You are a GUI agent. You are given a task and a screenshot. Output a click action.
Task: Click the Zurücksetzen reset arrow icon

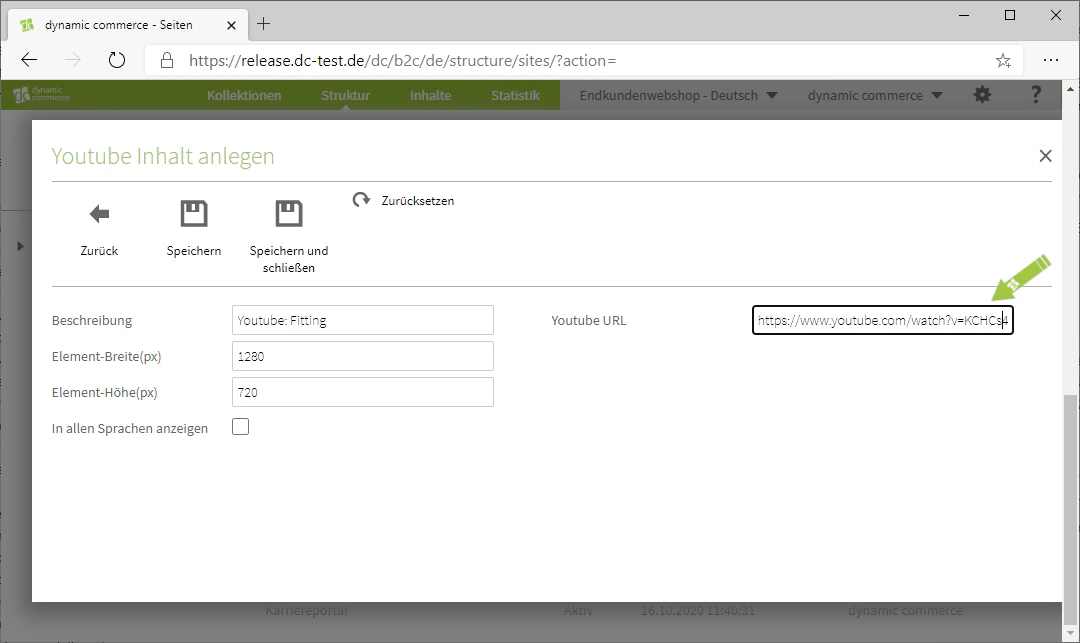point(361,200)
